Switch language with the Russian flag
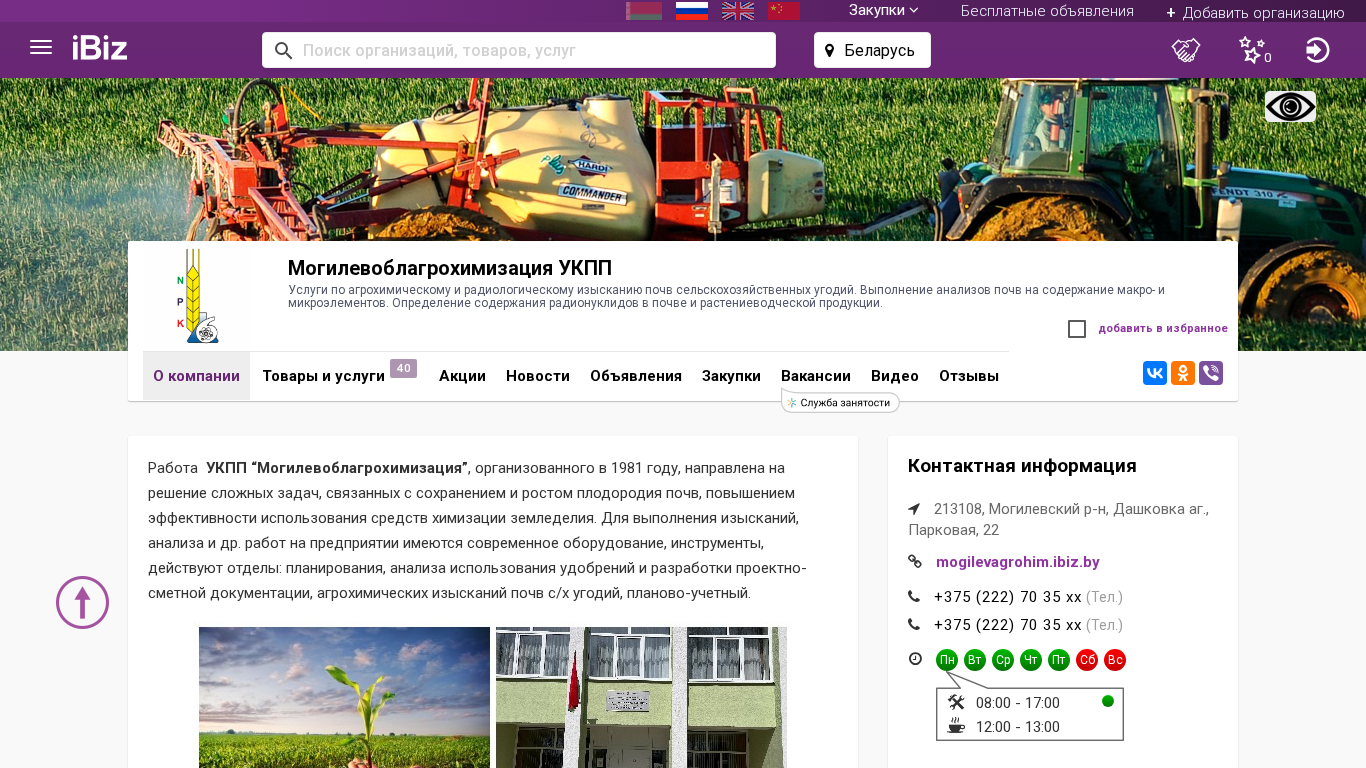This screenshot has height=768, width=1366. point(692,11)
